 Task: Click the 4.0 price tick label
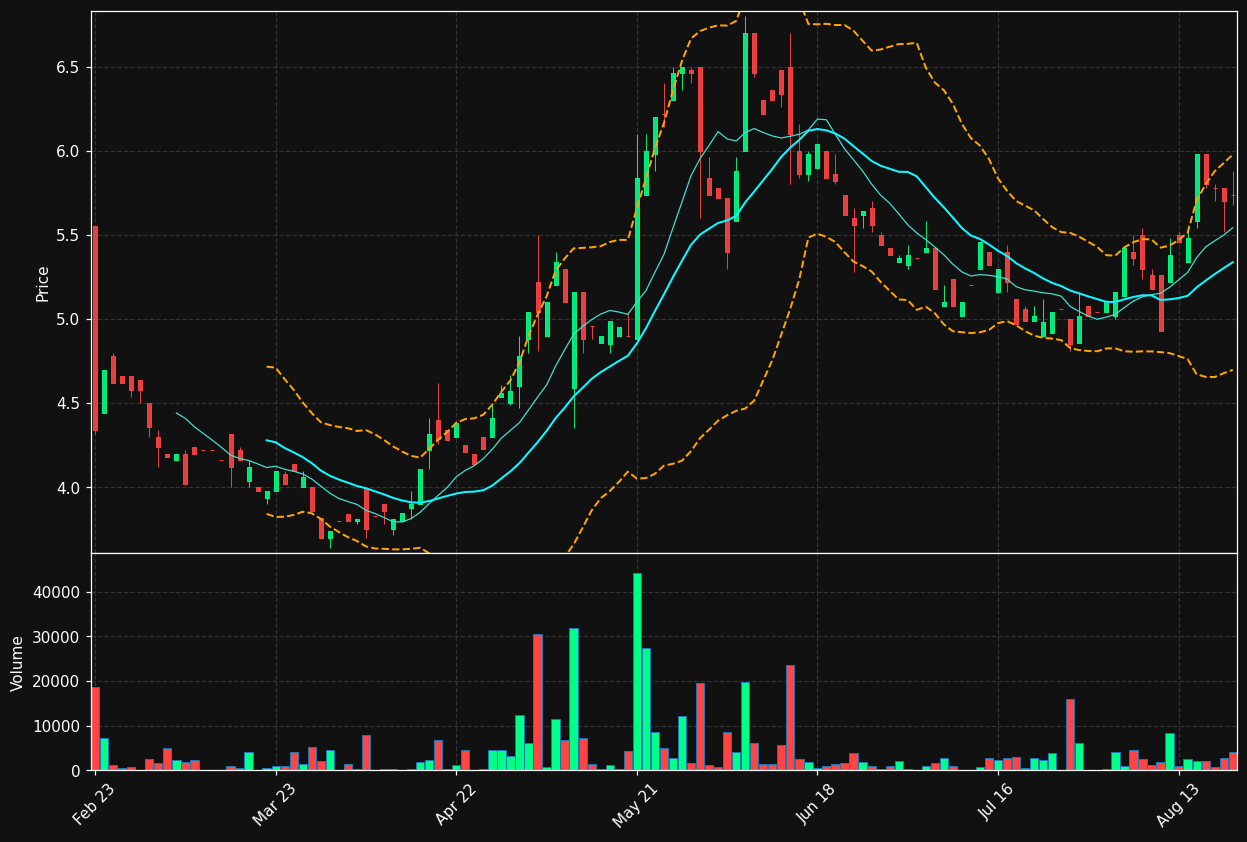(x=69, y=488)
